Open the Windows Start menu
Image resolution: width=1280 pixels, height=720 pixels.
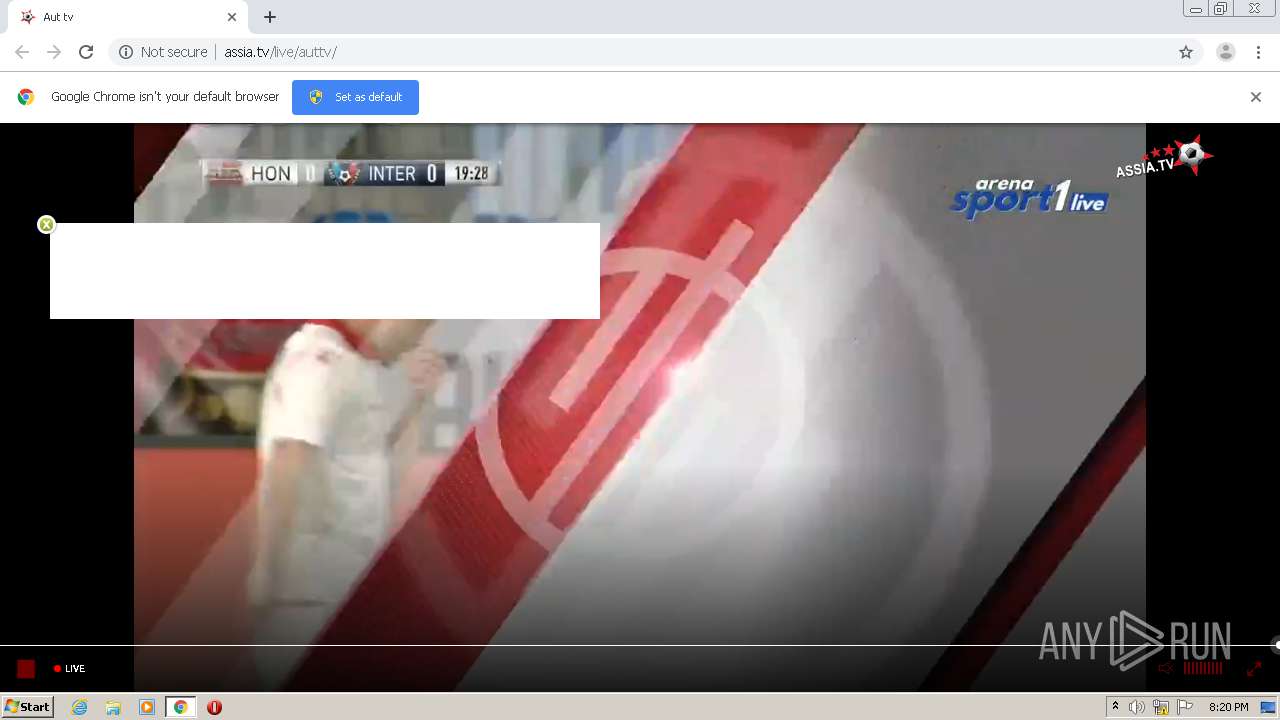(x=28, y=707)
